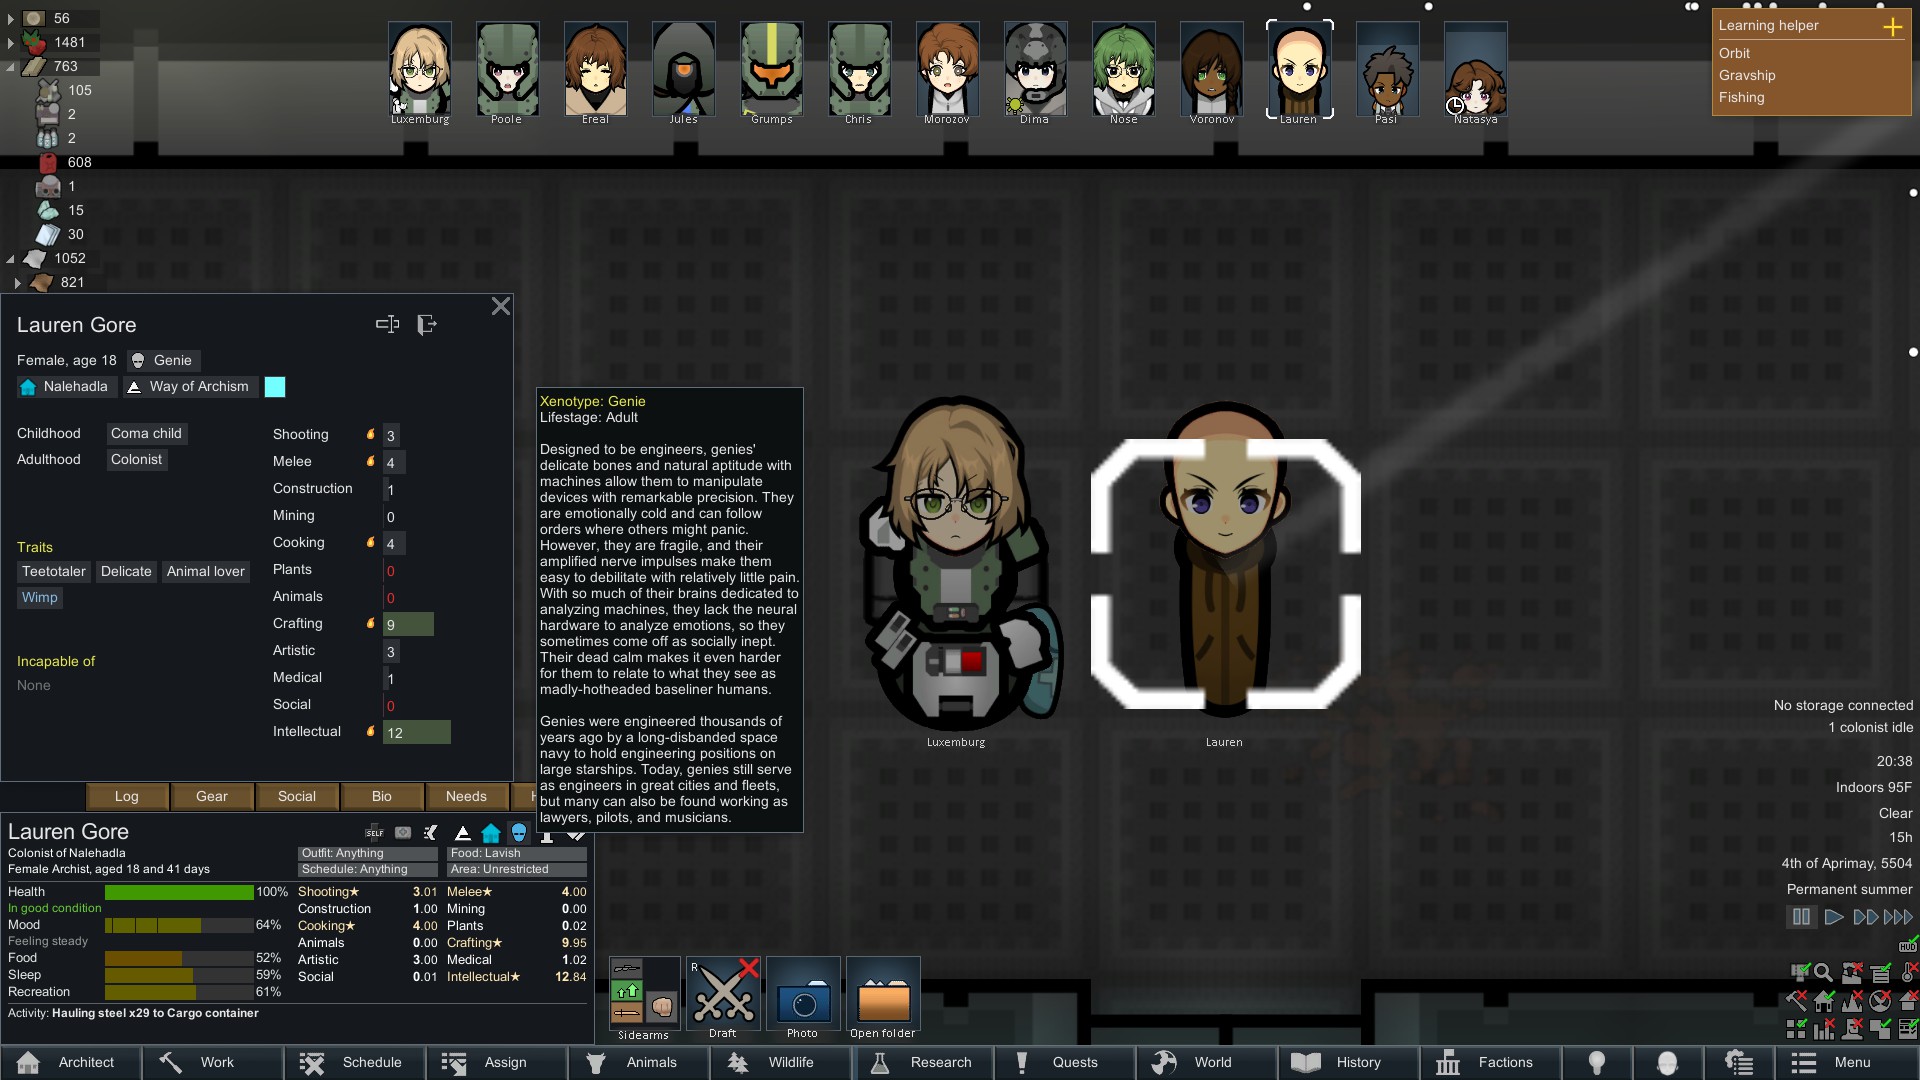Open the Architect menu
Screen dimensions: 1920x1080
pyautogui.click(x=71, y=1062)
